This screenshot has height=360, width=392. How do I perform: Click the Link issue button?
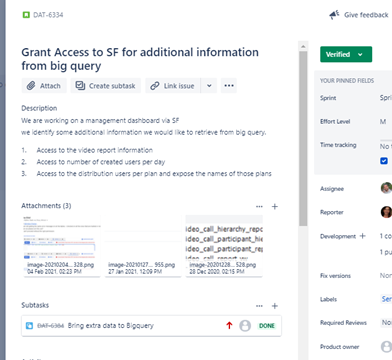[x=173, y=86]
